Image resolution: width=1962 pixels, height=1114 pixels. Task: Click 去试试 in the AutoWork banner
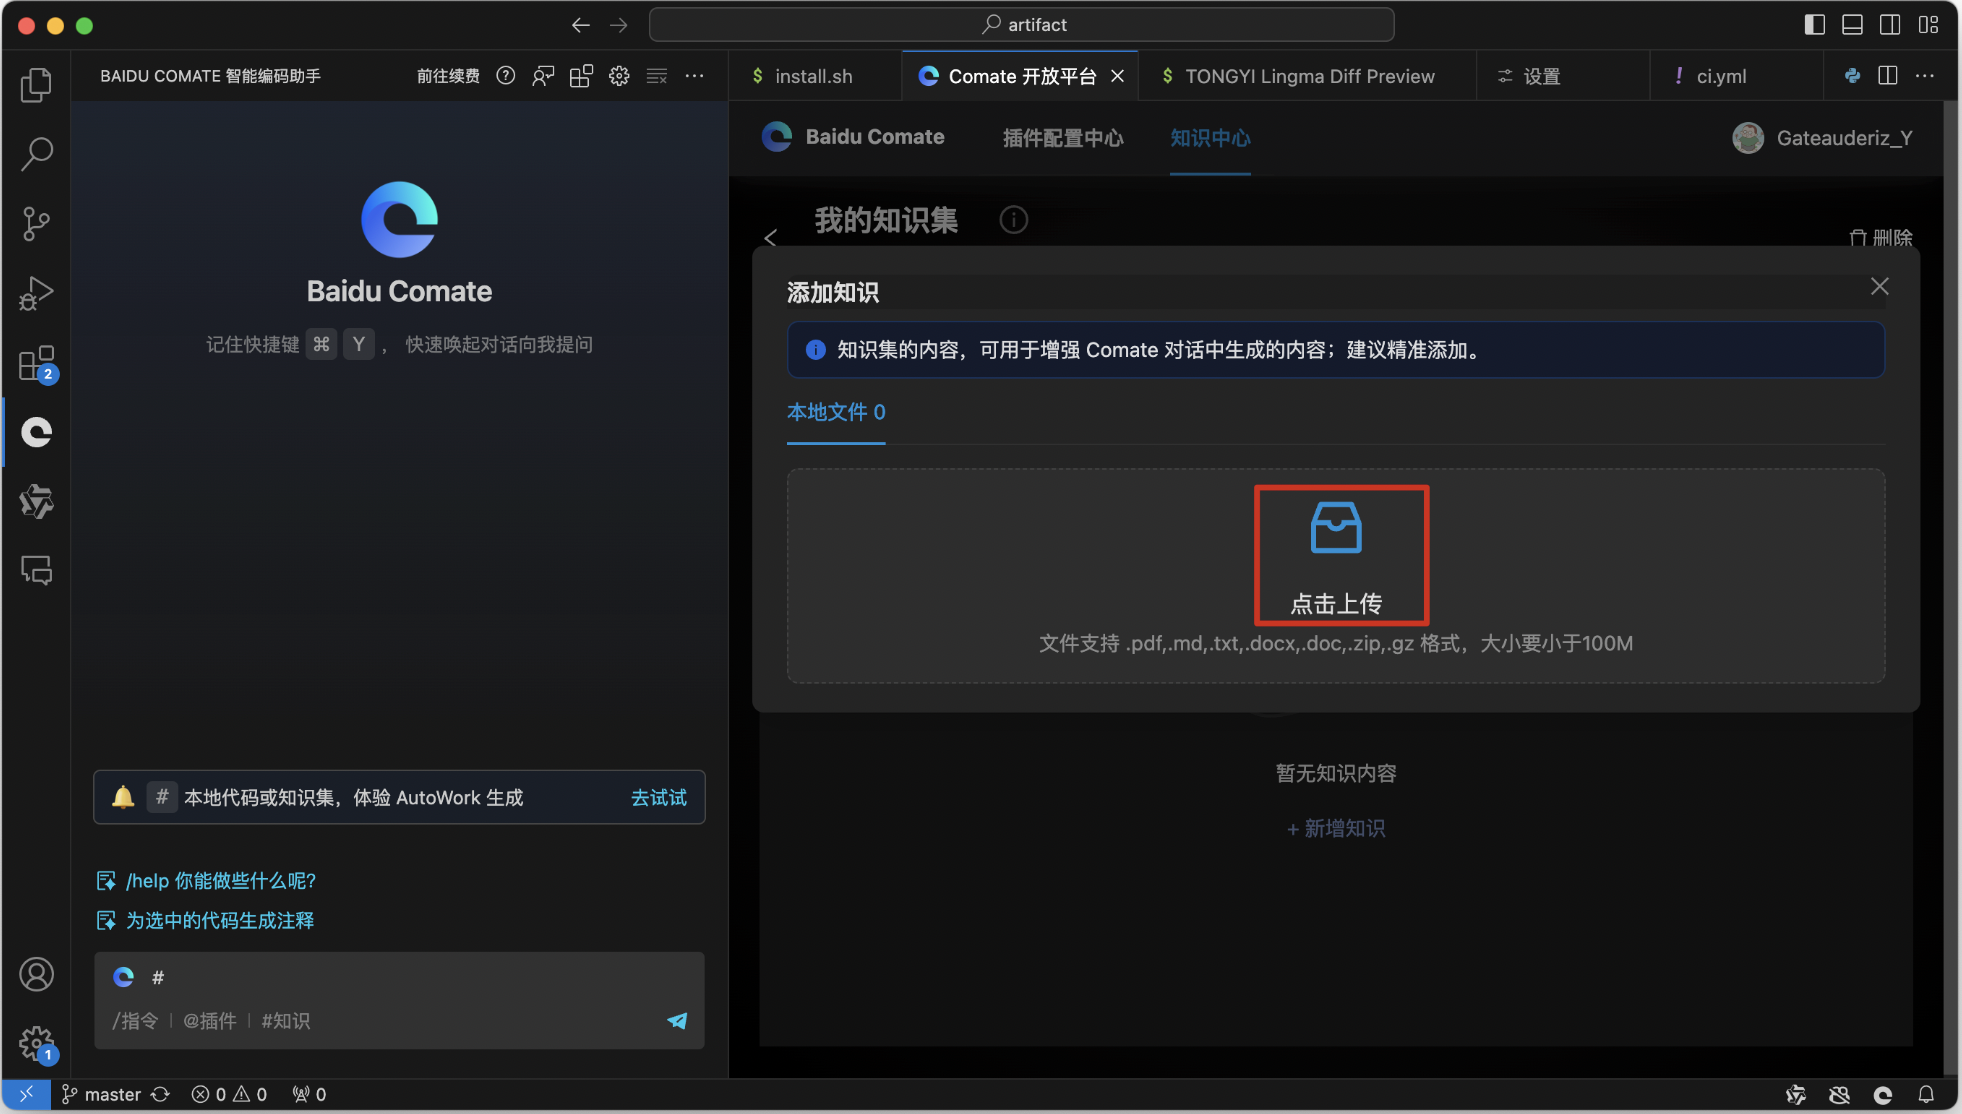(x=658, y=797)
